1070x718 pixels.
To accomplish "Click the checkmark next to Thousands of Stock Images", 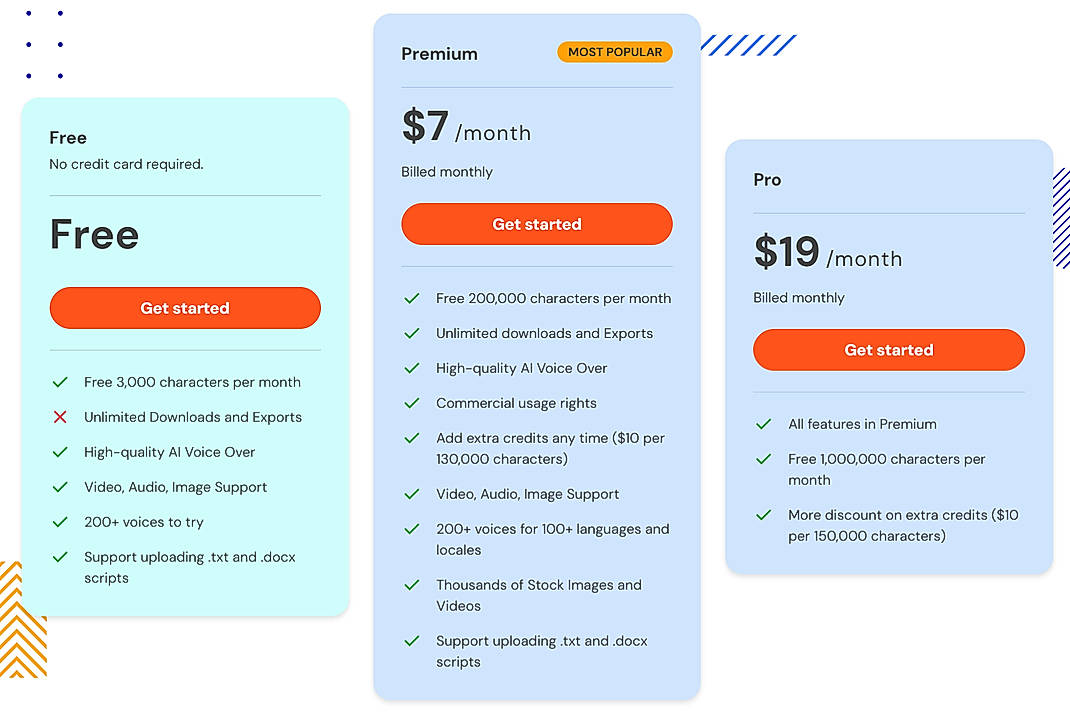I will click(413, 585).
